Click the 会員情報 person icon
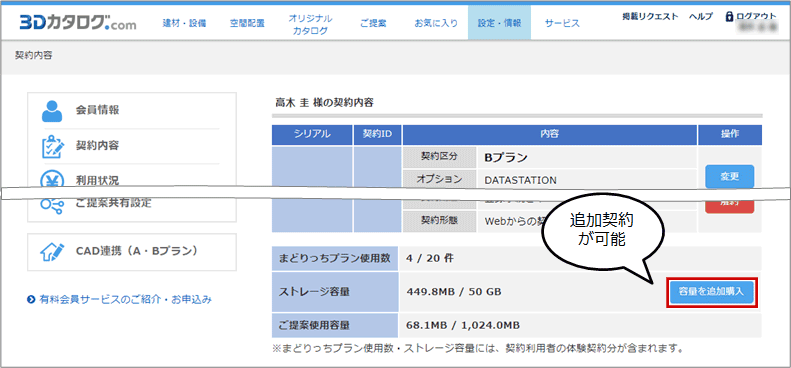 tap(52, 111)
